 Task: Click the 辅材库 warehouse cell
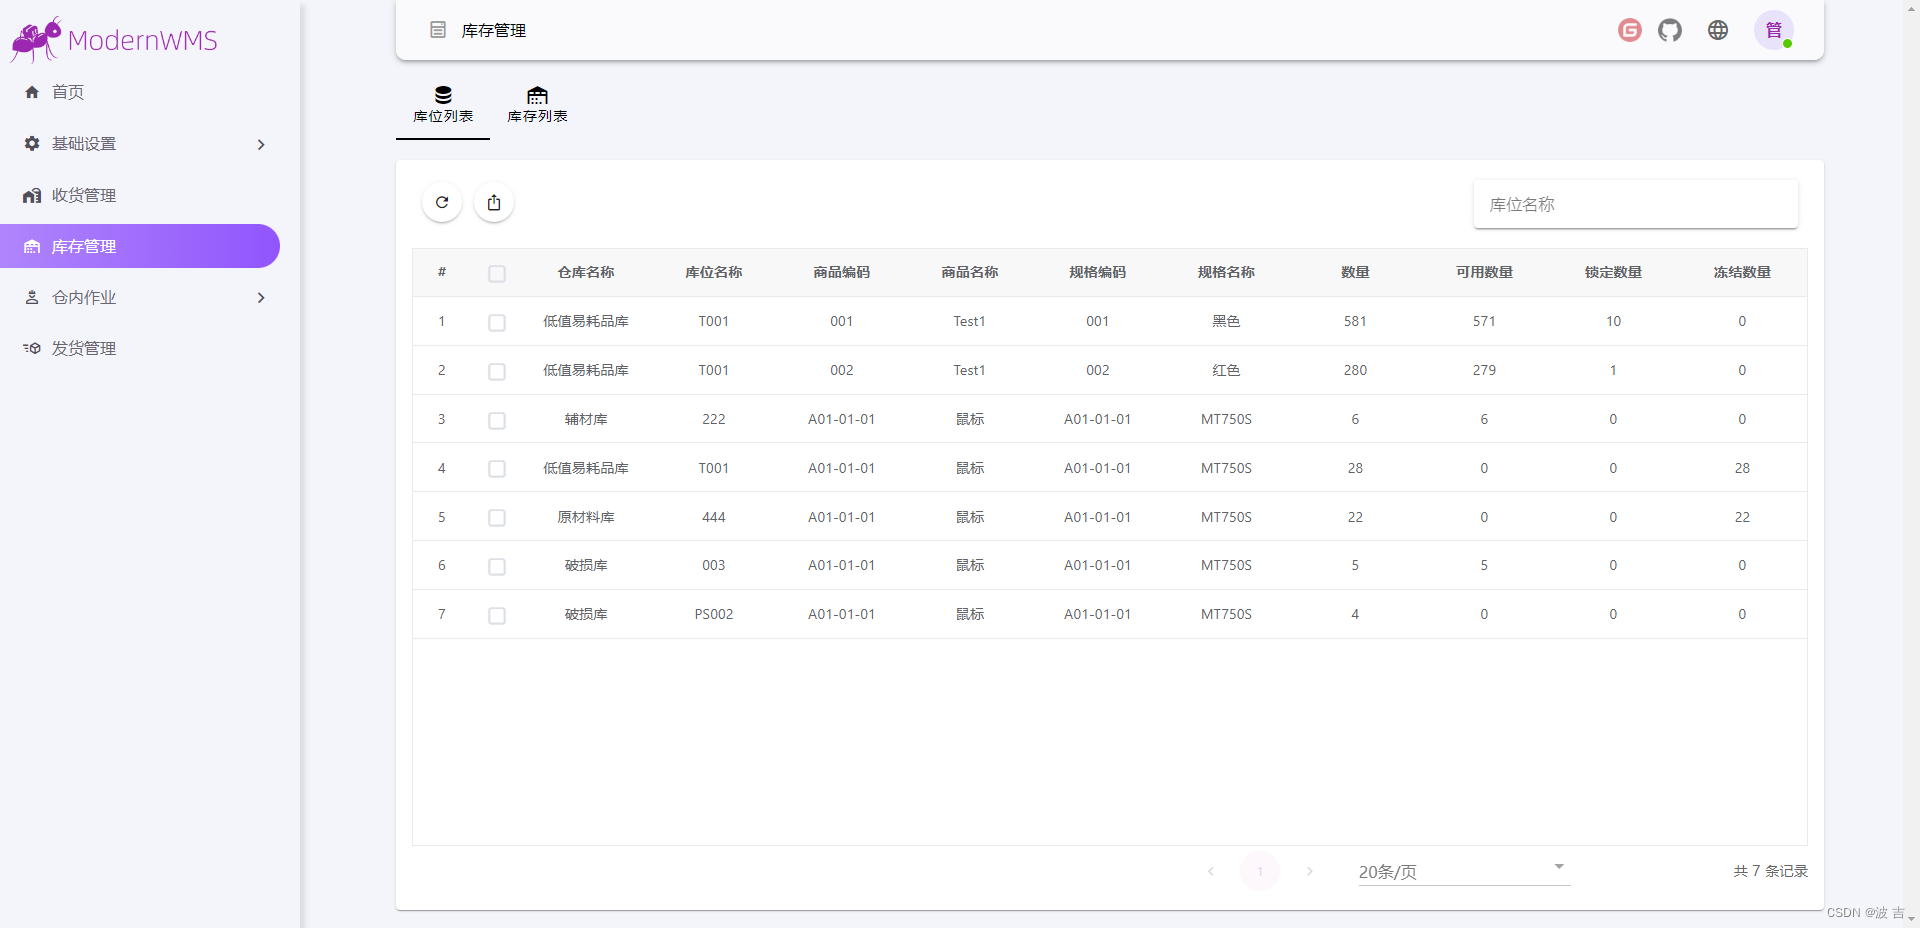tap(586, 419)
